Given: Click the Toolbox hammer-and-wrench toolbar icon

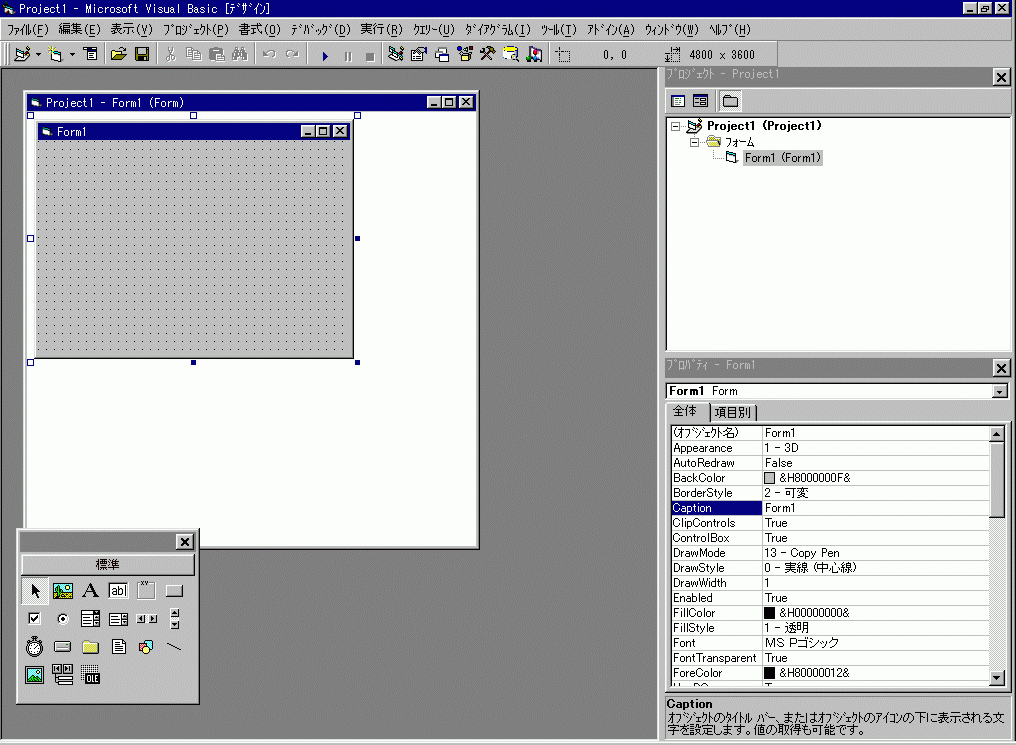Looking at the screenshot, I should coord(487,54).
